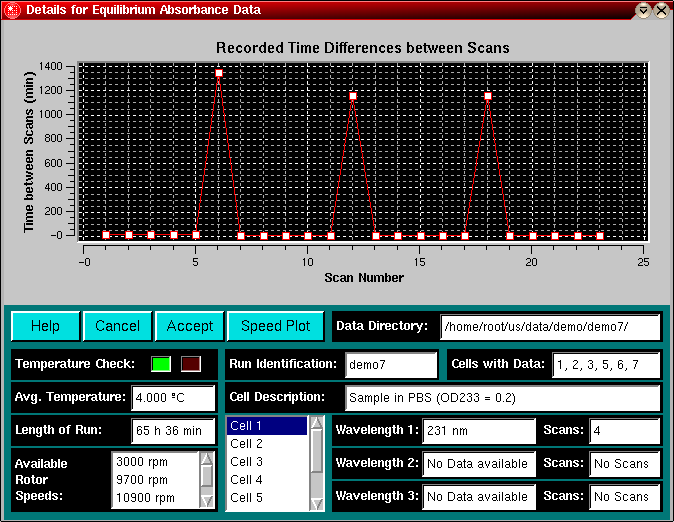The width and height of the screenshot is (674, 522).
Task: Click rotor speeds list scroll up arrow
Action: click(207, 459)
